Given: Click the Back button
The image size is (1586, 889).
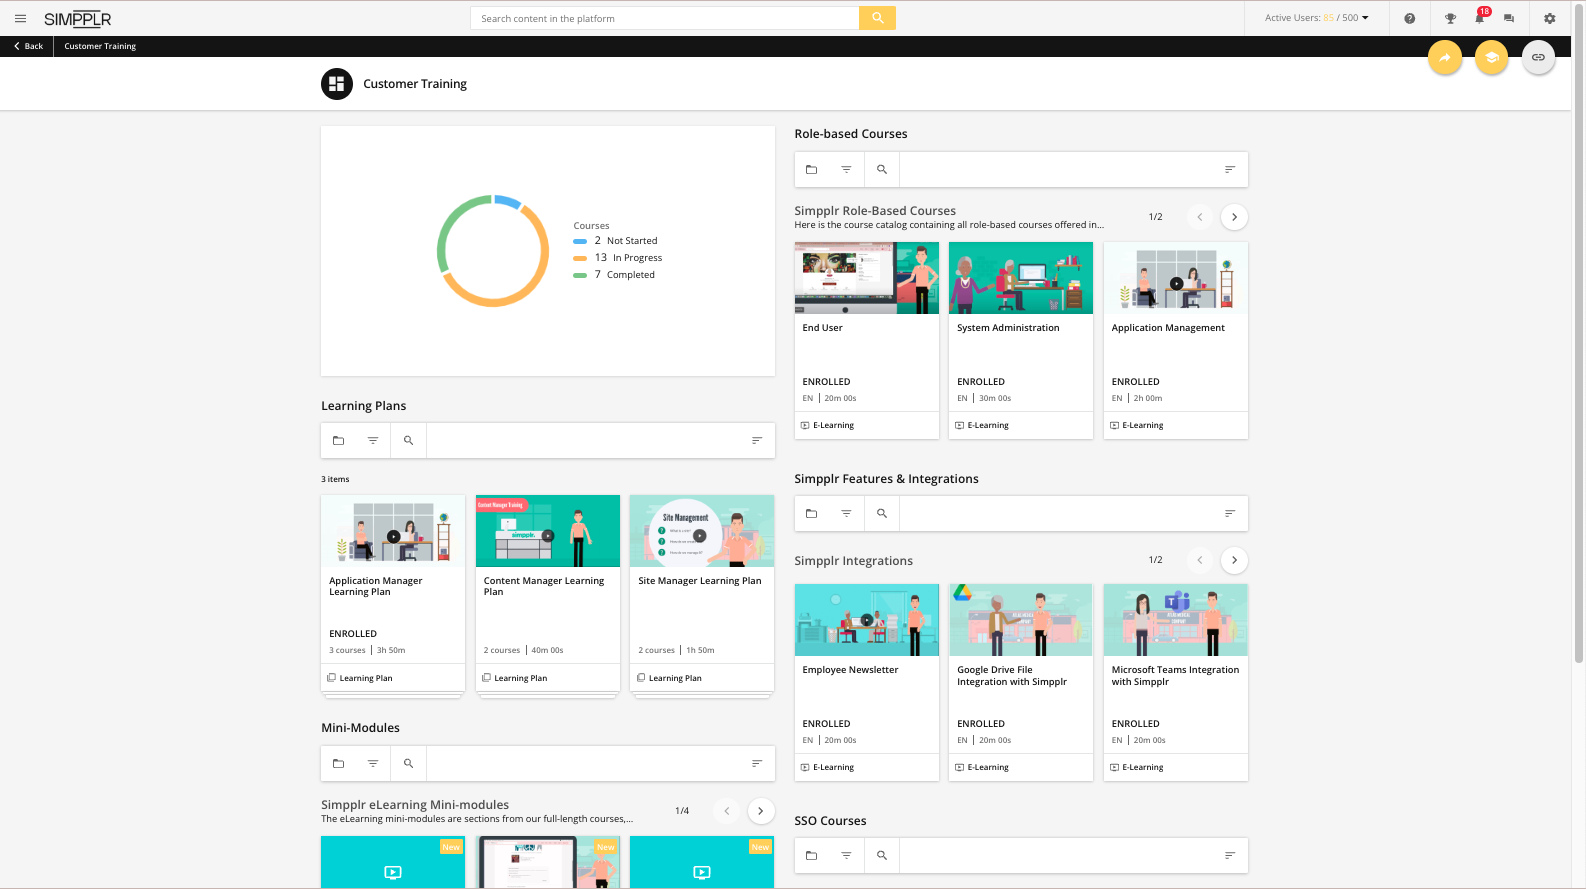Looking at the screenshot, I should [28, 46].
